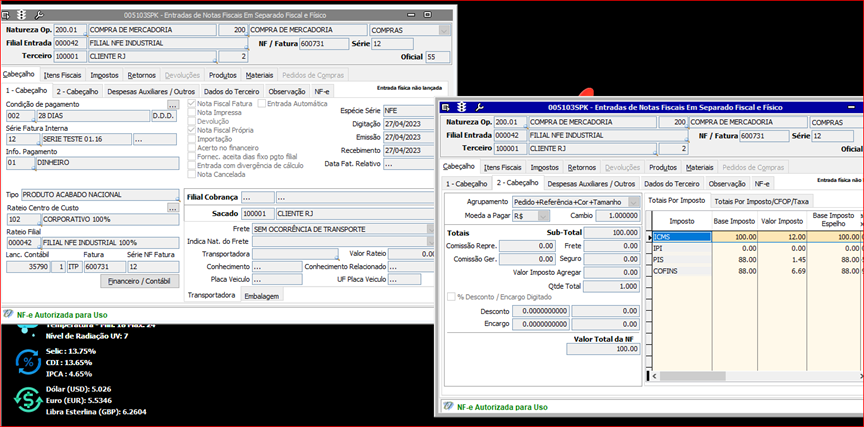Image resolution: width=864 pixels, height=427 pixels.
Task: Open the Itens Fiscais tab in the left window
Action: point(63,75)
